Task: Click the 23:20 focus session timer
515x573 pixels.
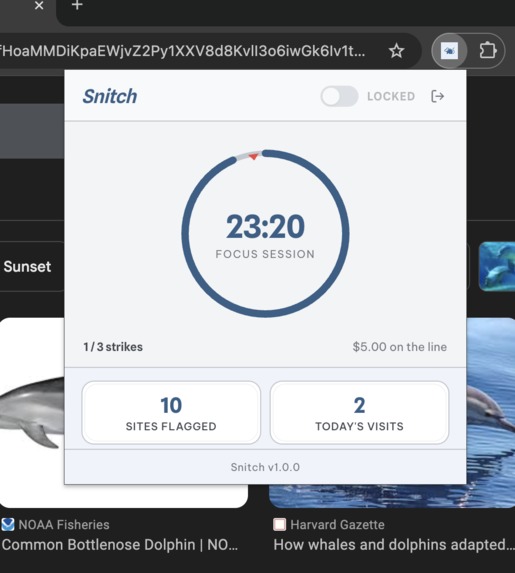Action: click(x=265, y=227)
